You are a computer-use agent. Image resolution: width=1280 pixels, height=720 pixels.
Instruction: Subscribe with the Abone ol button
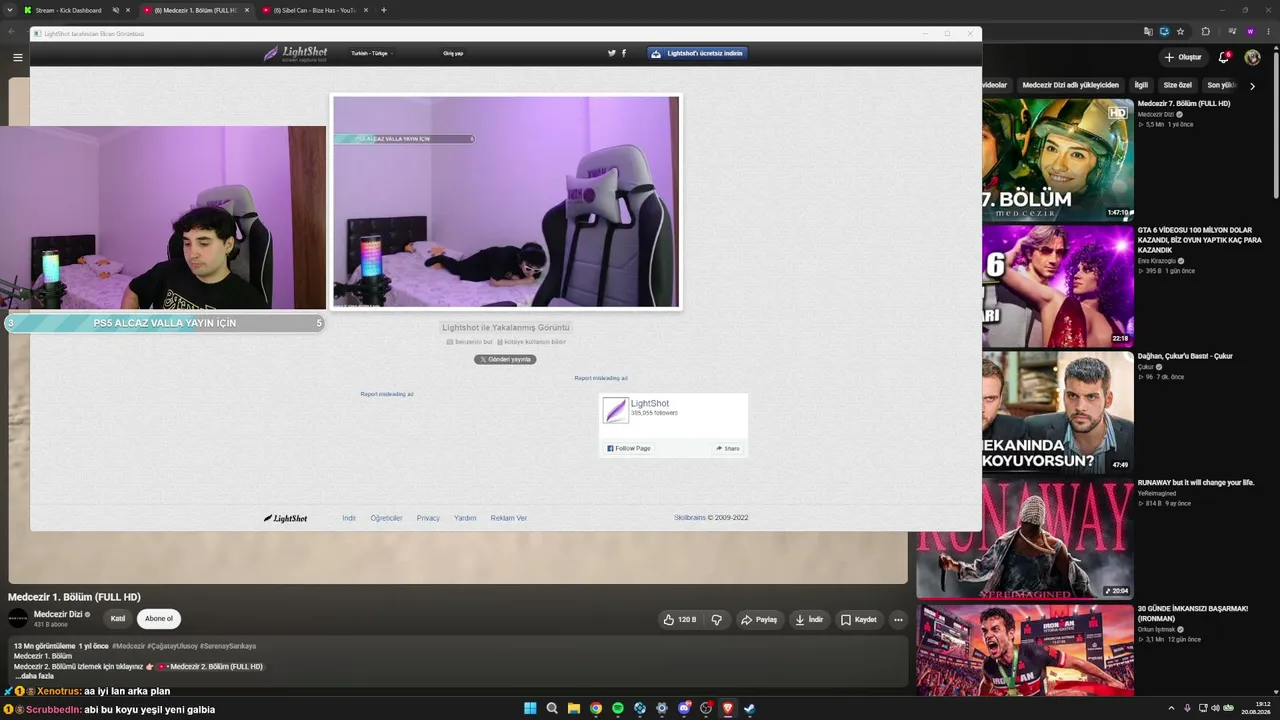[x=159, y=619]
